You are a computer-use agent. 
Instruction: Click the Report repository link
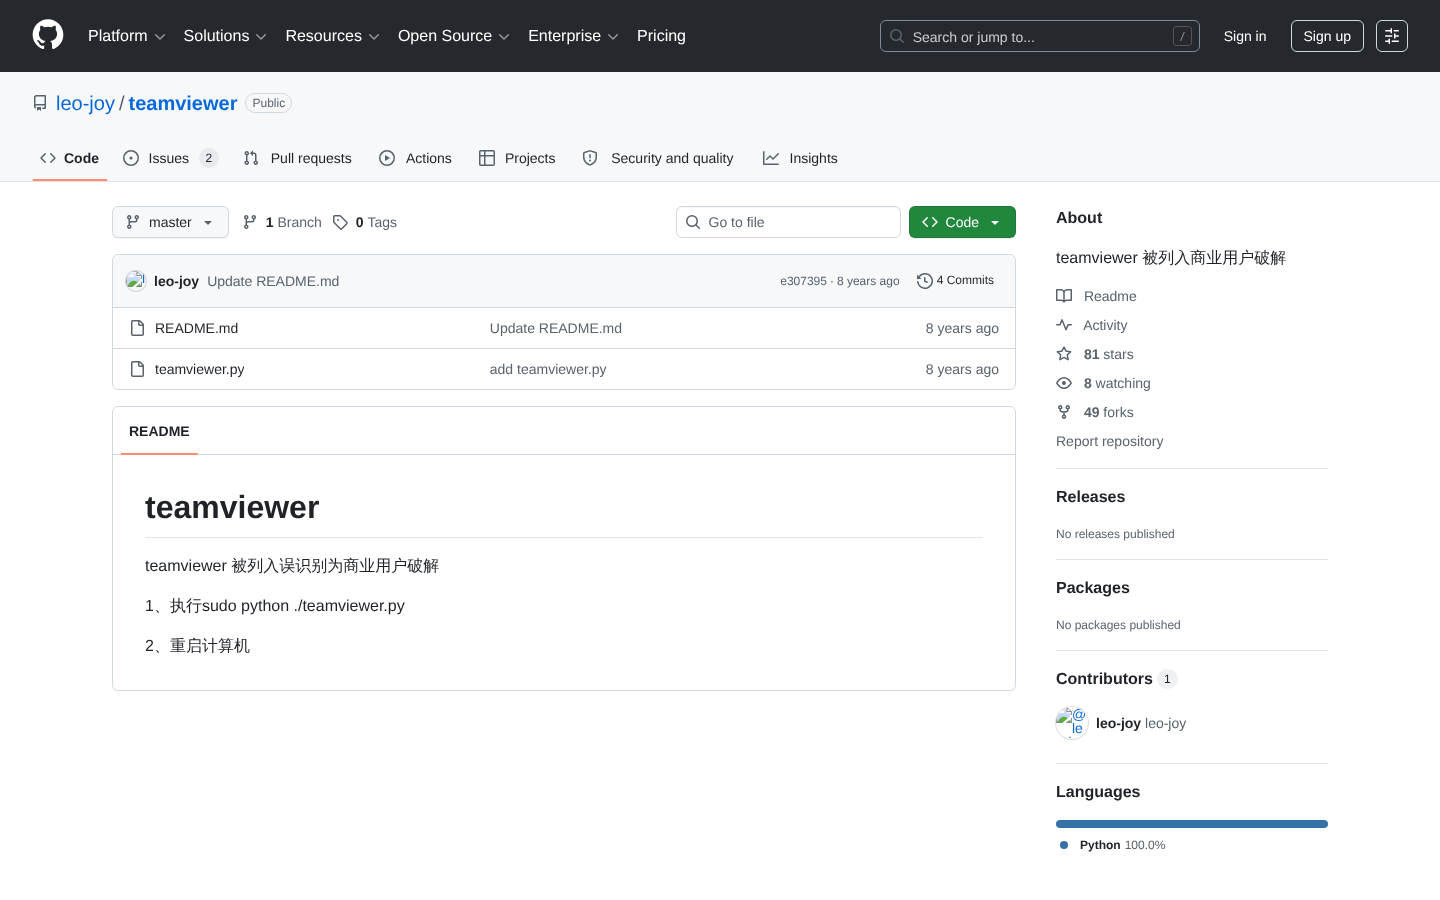(x=1109, y=441)
